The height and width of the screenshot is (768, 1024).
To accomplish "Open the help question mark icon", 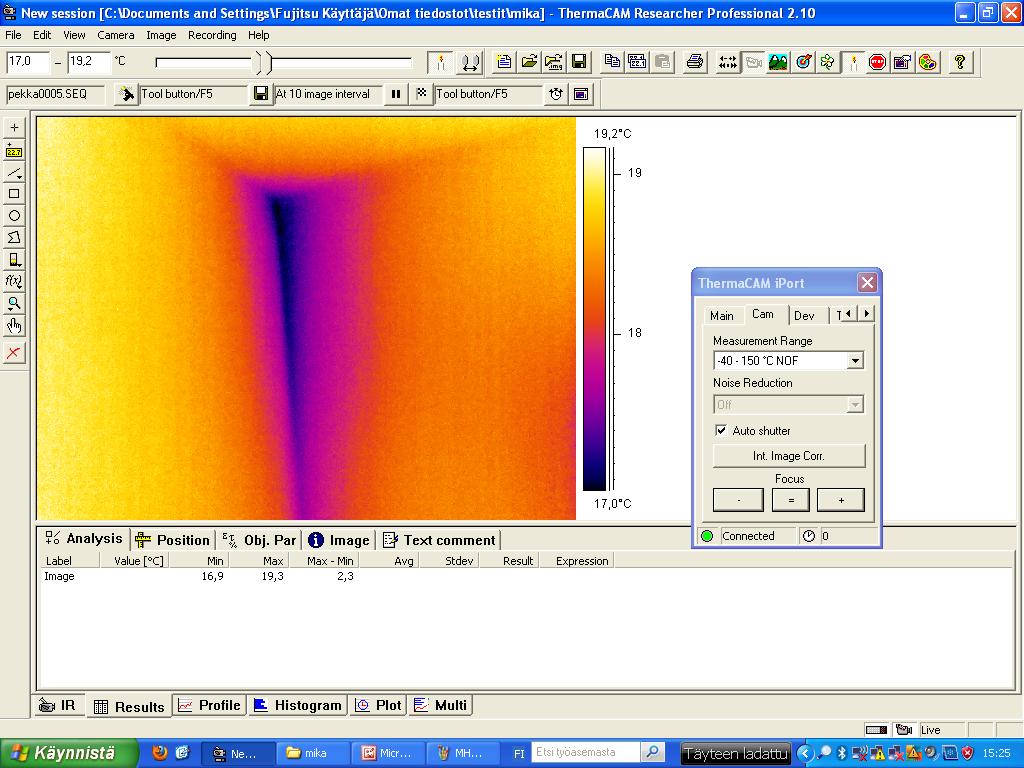I will pos(960,62).
